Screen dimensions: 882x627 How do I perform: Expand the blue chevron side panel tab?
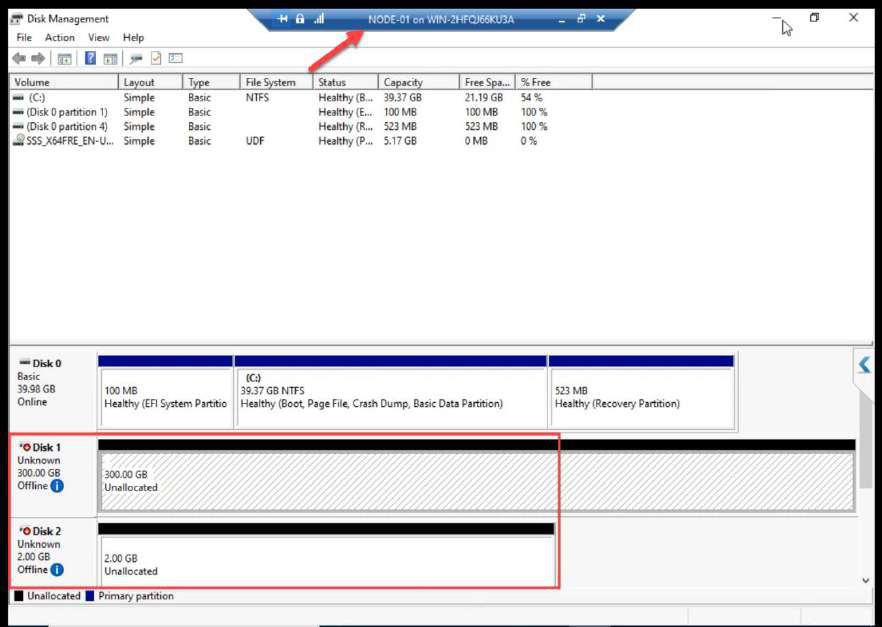[x=865, y=365]
